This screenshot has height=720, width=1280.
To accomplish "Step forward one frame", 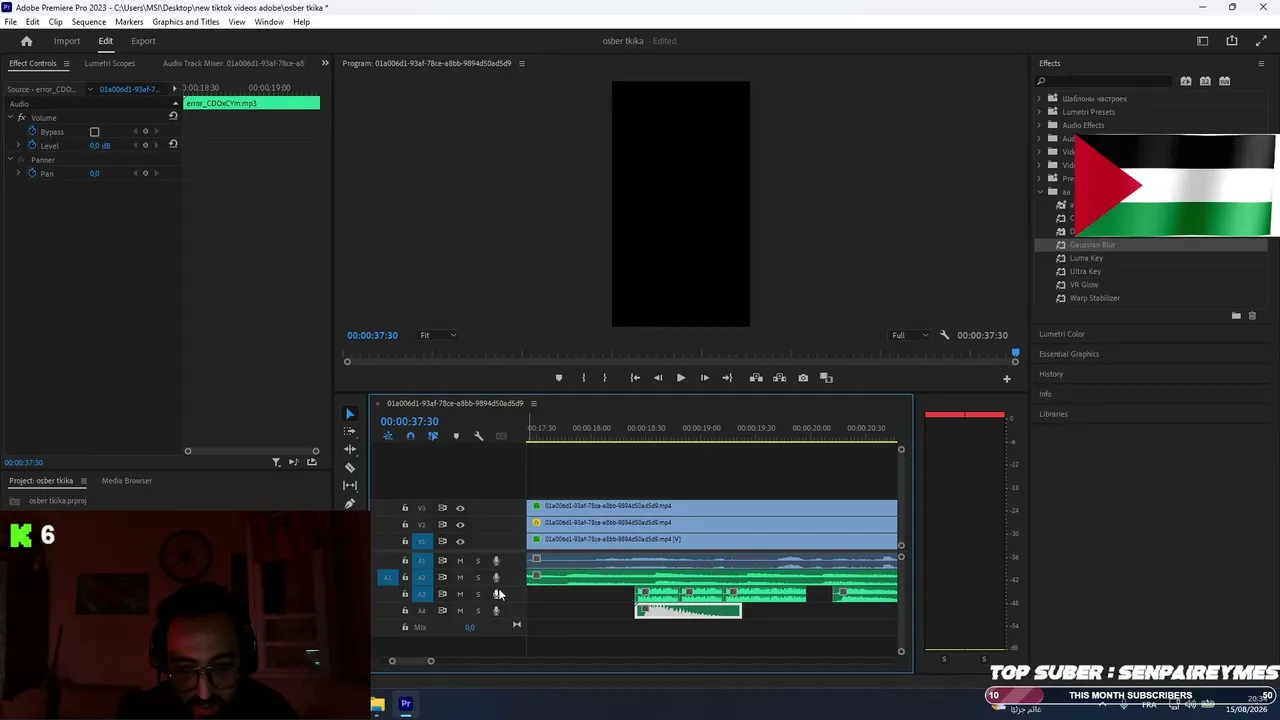I will [704, 378].
